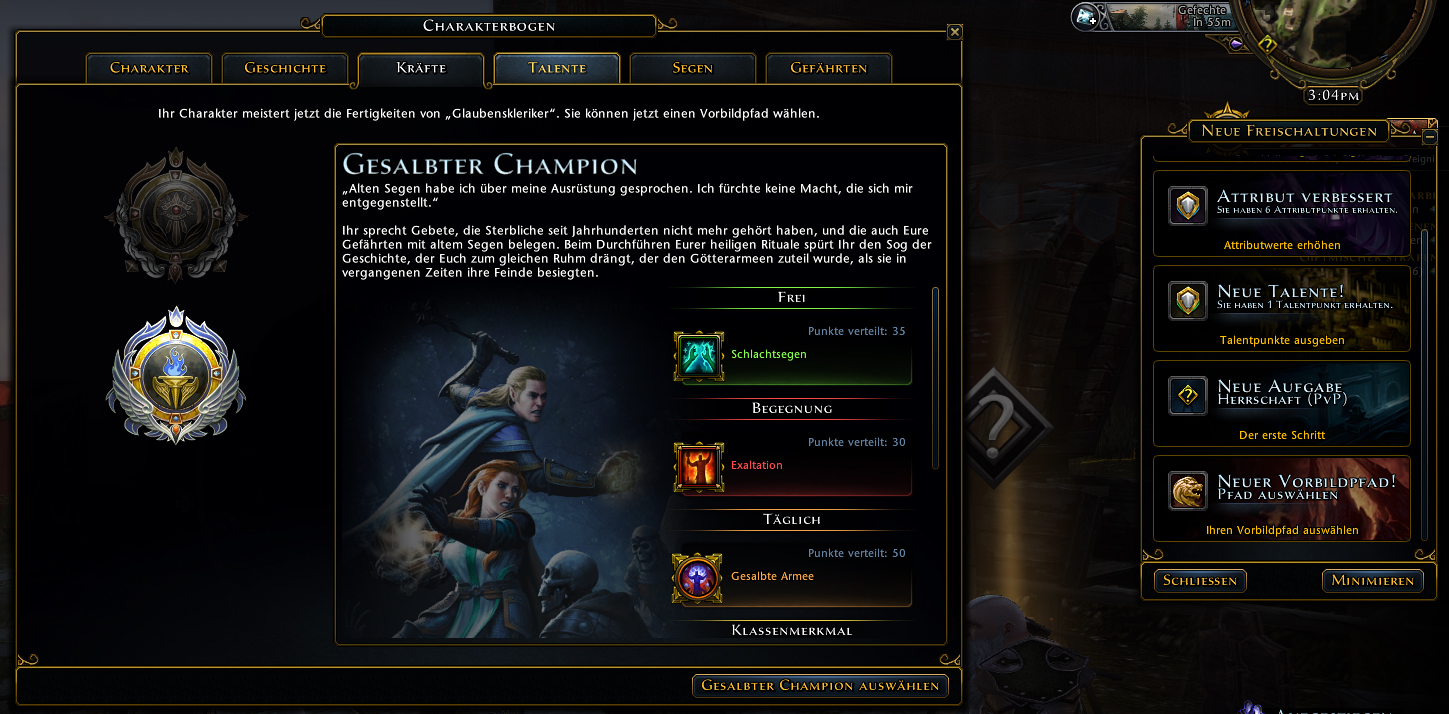This screenshot has height=714, width=1449.
Task: Select the Gesalbte Armee daily power icon
Action: 699,578
